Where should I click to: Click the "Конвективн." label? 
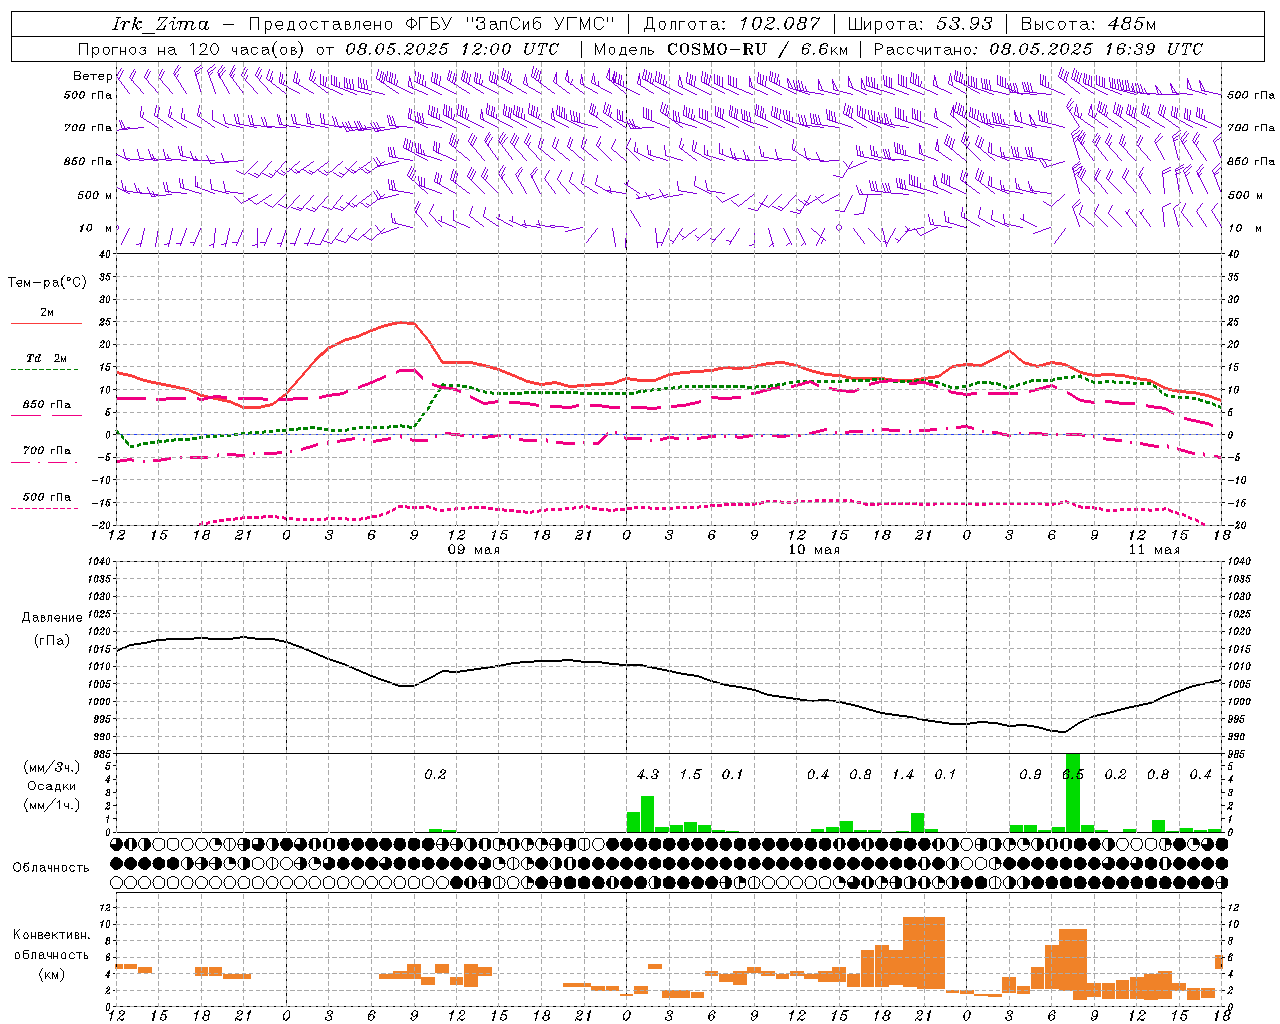click(52, 935)
